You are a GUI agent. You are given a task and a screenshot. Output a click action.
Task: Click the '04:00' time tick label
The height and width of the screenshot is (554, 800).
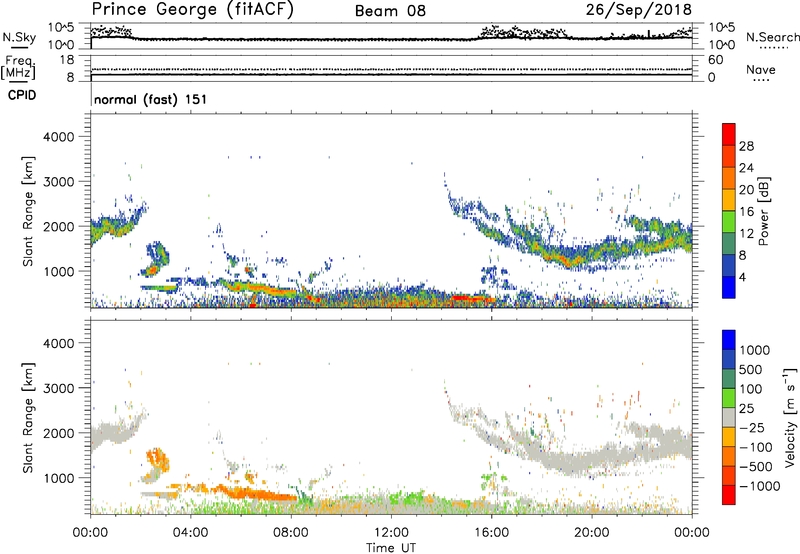[x=190, y=533]
